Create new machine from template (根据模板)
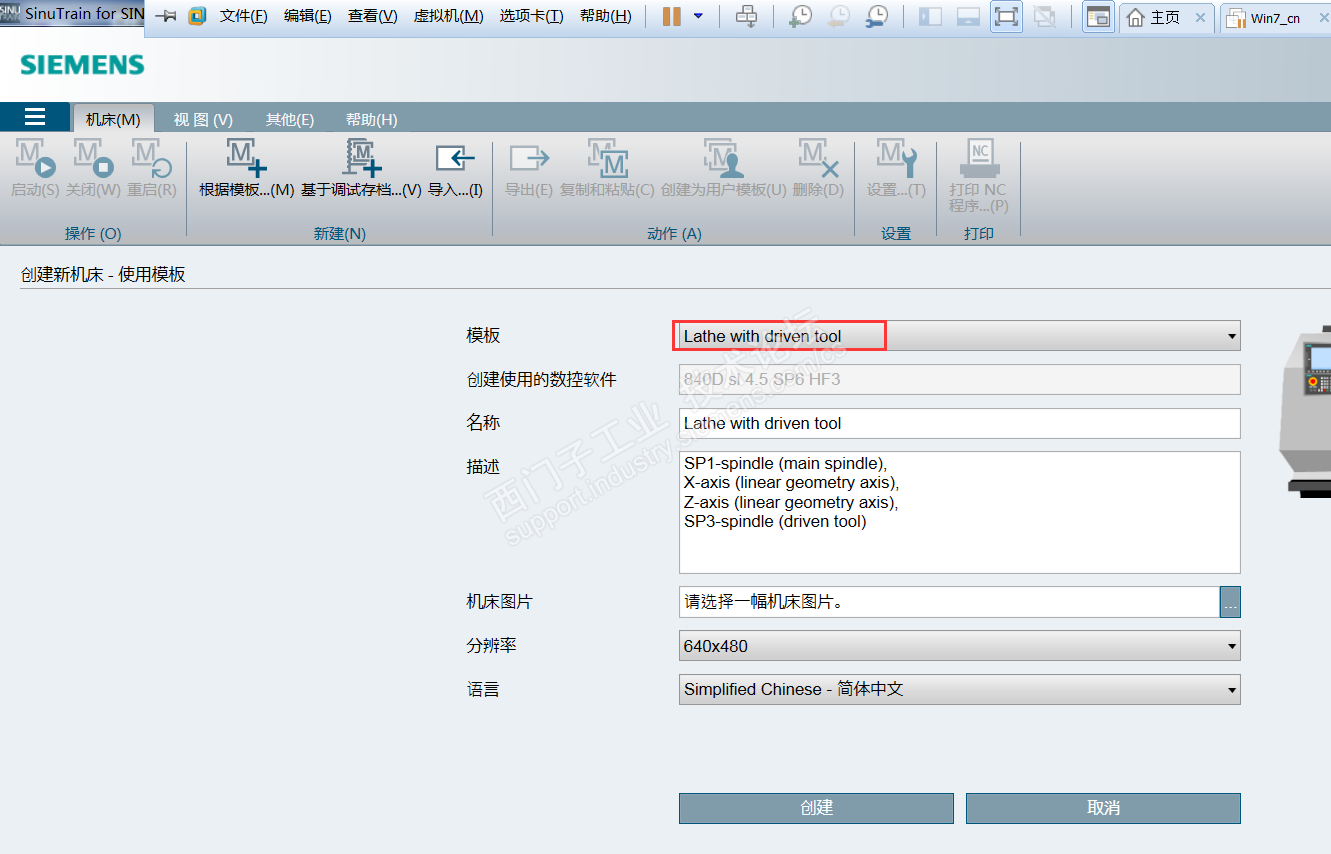The height and width of the screenshot is (854, 1331). (x=246, y=158)
